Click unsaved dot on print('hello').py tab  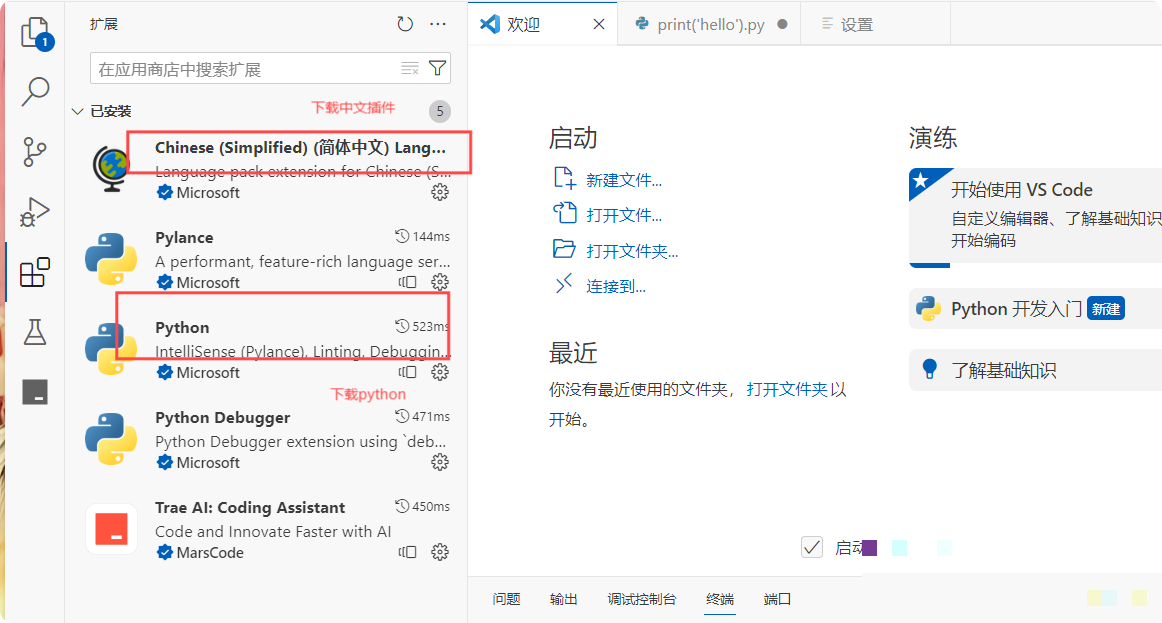tap(782, 24)
